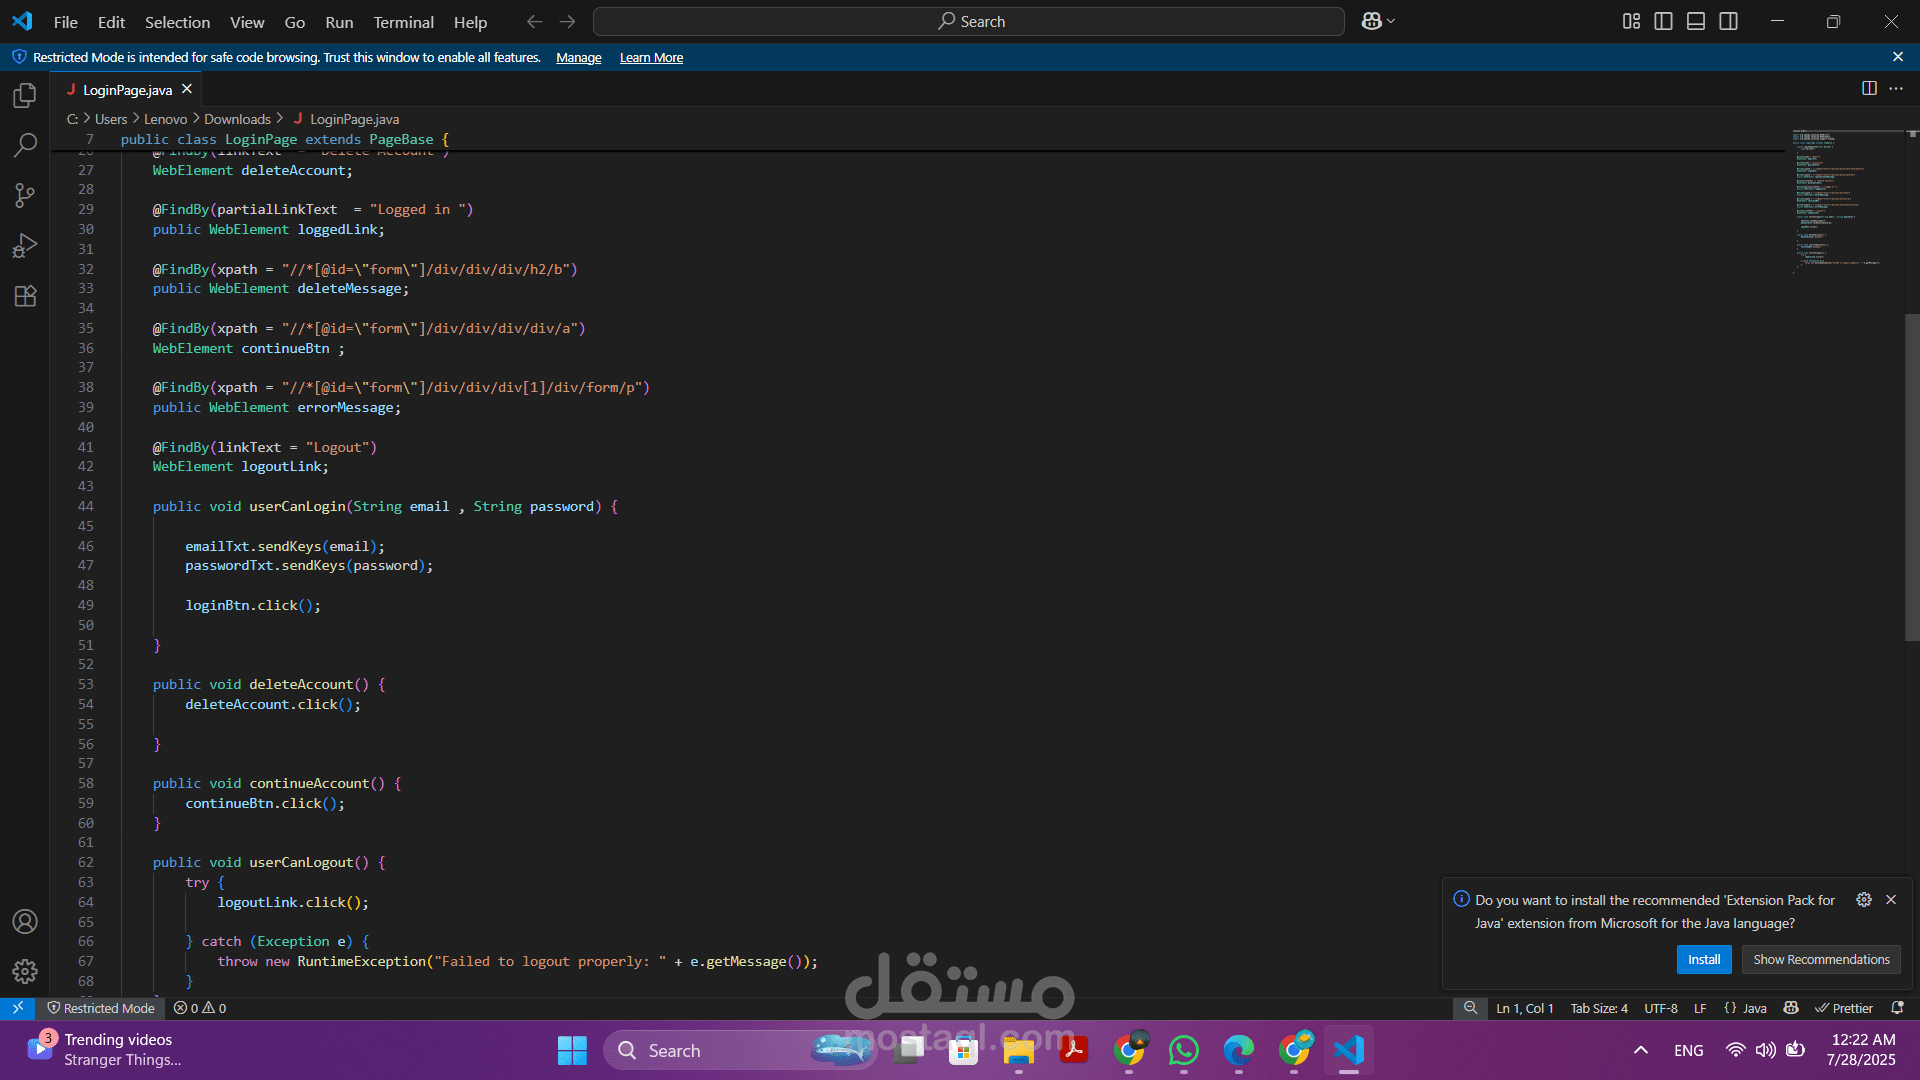Open the Copilot chat dropdown arrow
Viewport: 1920px width, 1080px height.
pyautogui.click(x=1391, y=21)
